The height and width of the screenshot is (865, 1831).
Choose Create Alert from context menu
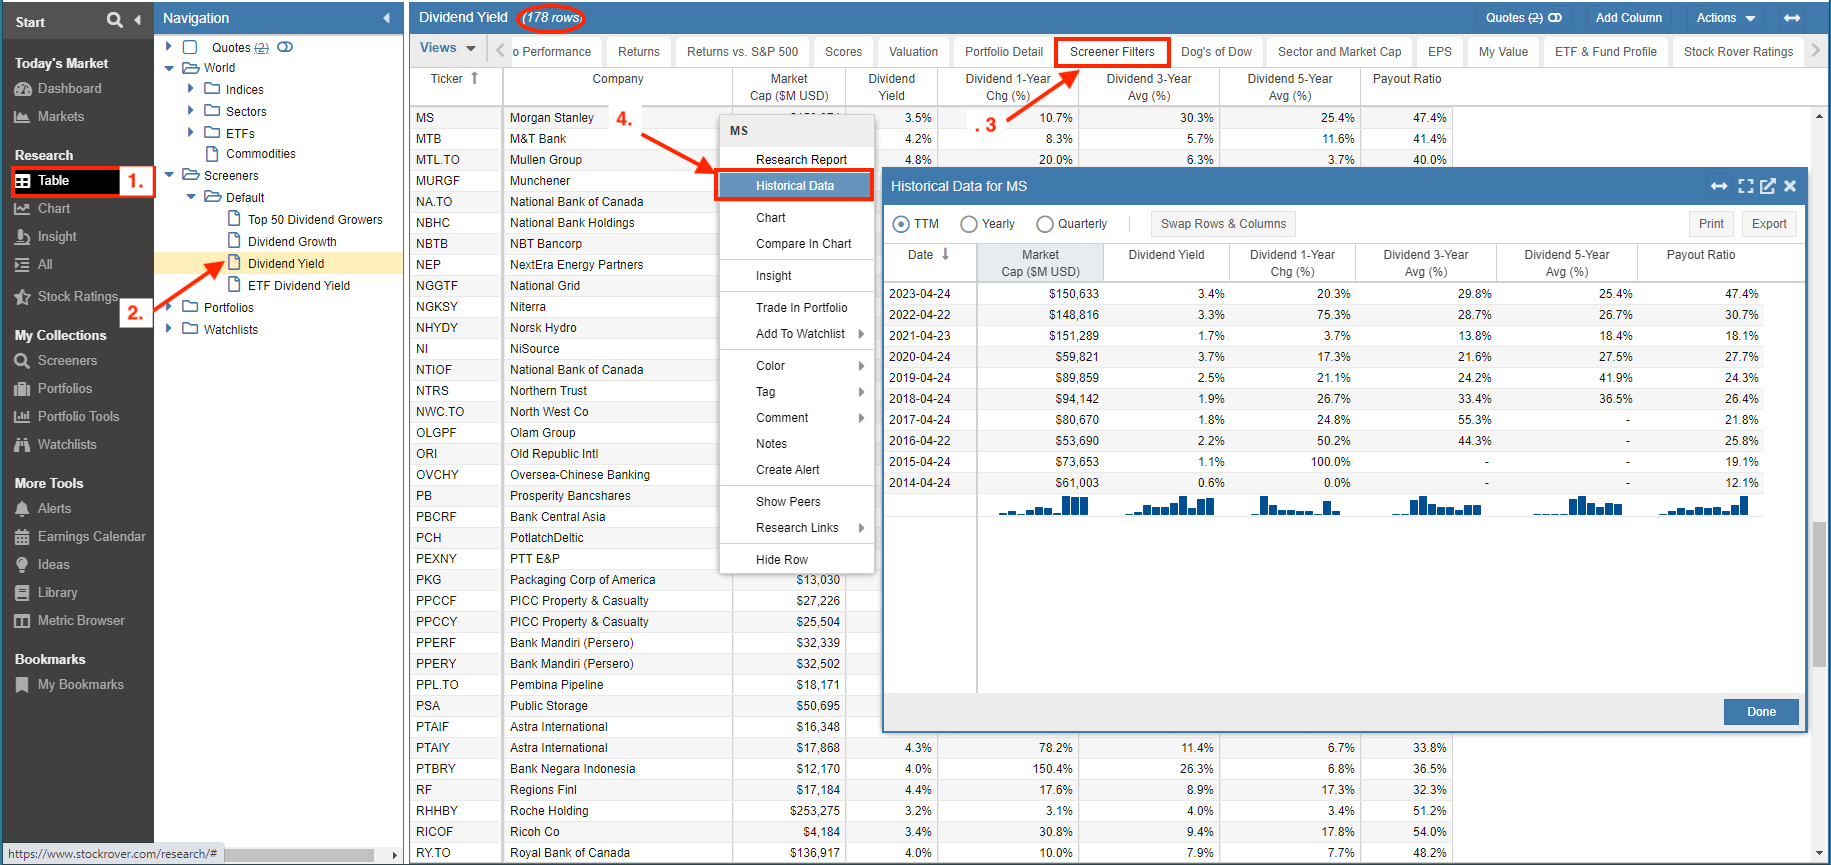pyautogui.click(x=797, y=470)
